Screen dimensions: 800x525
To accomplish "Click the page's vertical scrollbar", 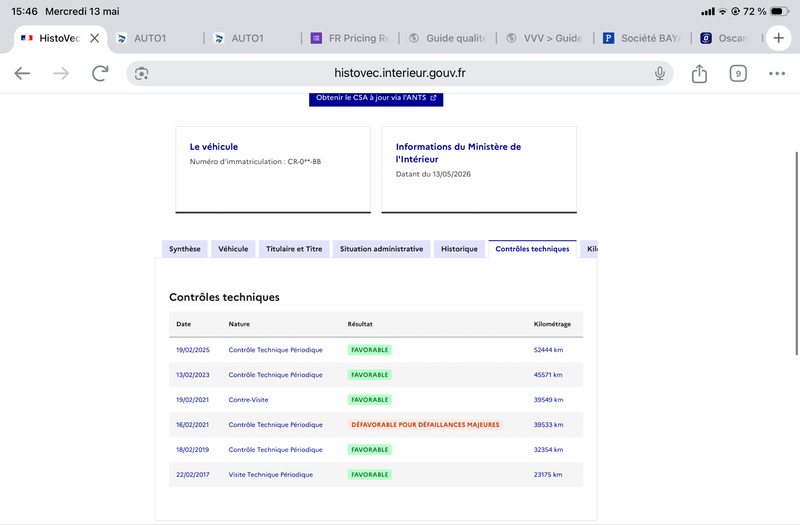I will (796, 253).
